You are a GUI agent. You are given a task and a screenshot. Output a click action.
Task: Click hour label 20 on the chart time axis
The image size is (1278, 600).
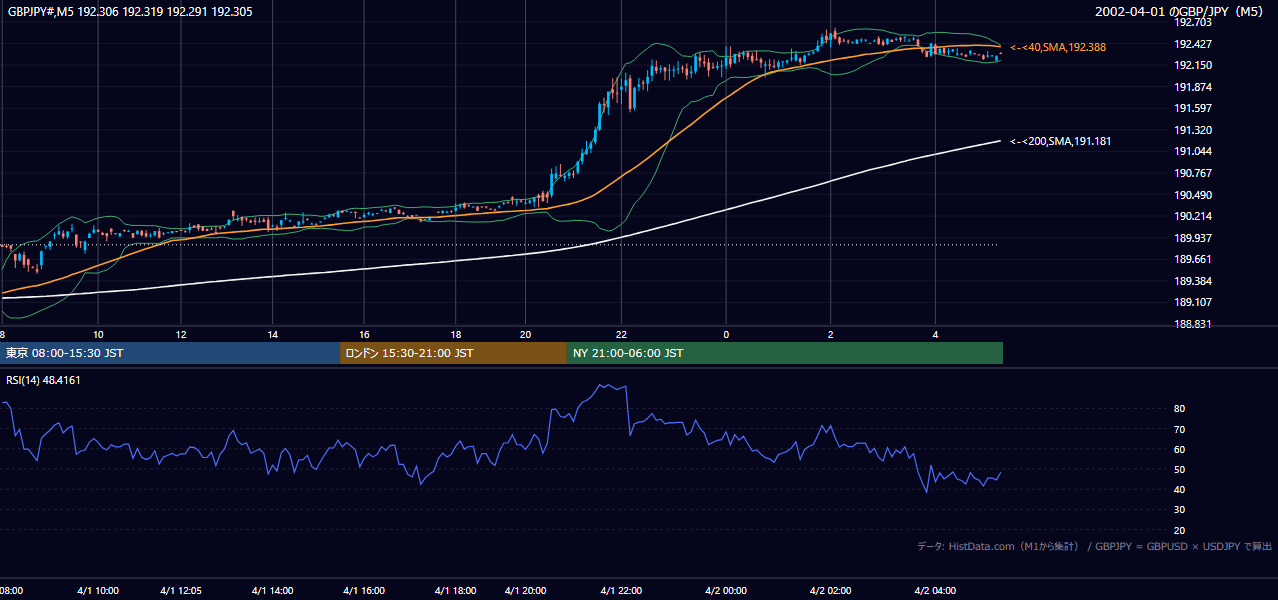click(x=526, y=334)
